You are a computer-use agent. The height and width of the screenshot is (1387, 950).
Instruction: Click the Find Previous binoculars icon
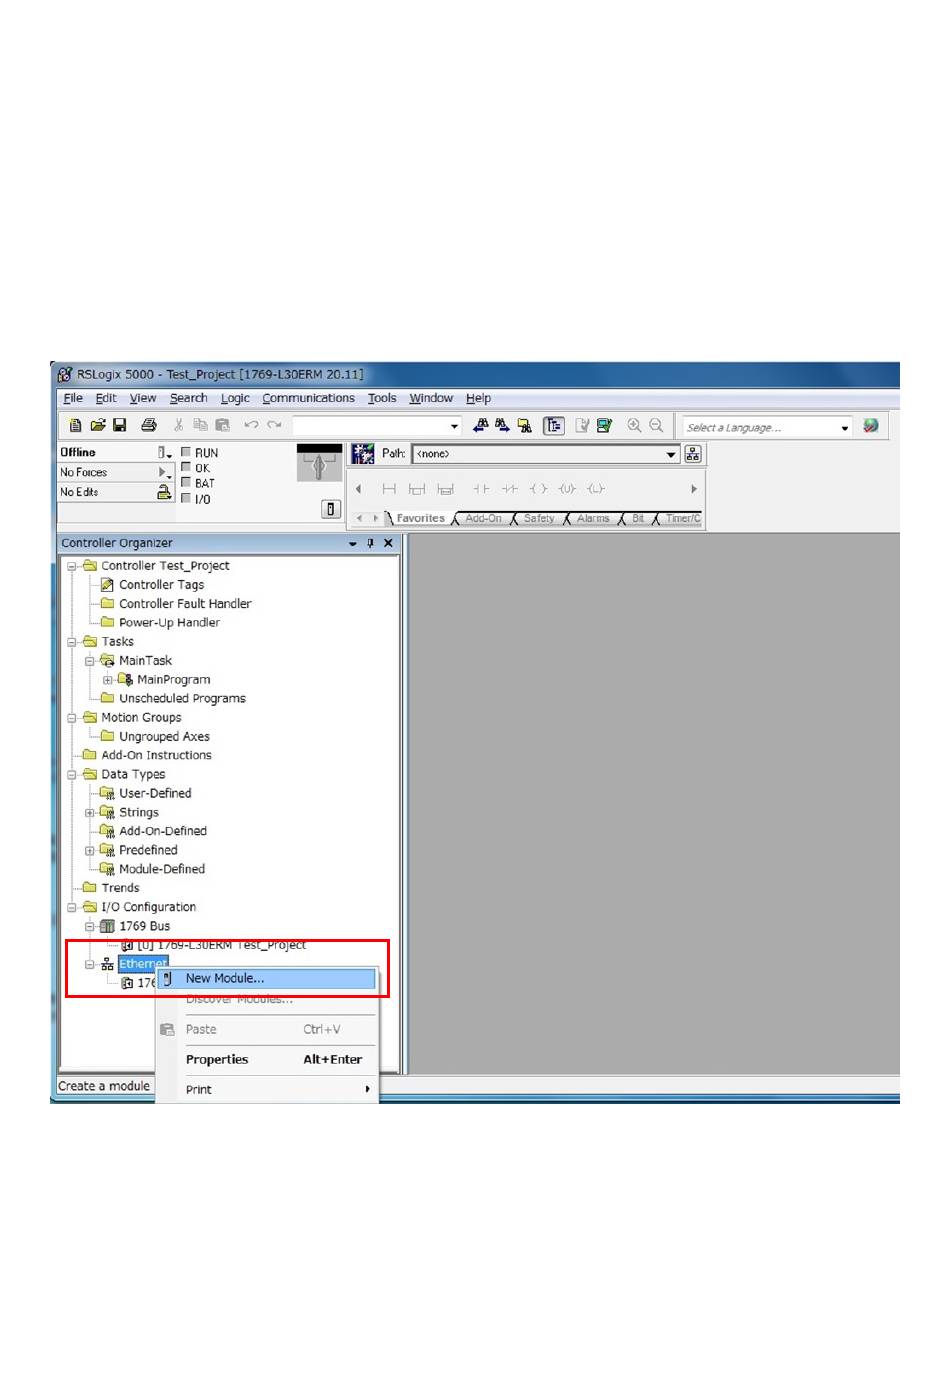click(481, 425)
